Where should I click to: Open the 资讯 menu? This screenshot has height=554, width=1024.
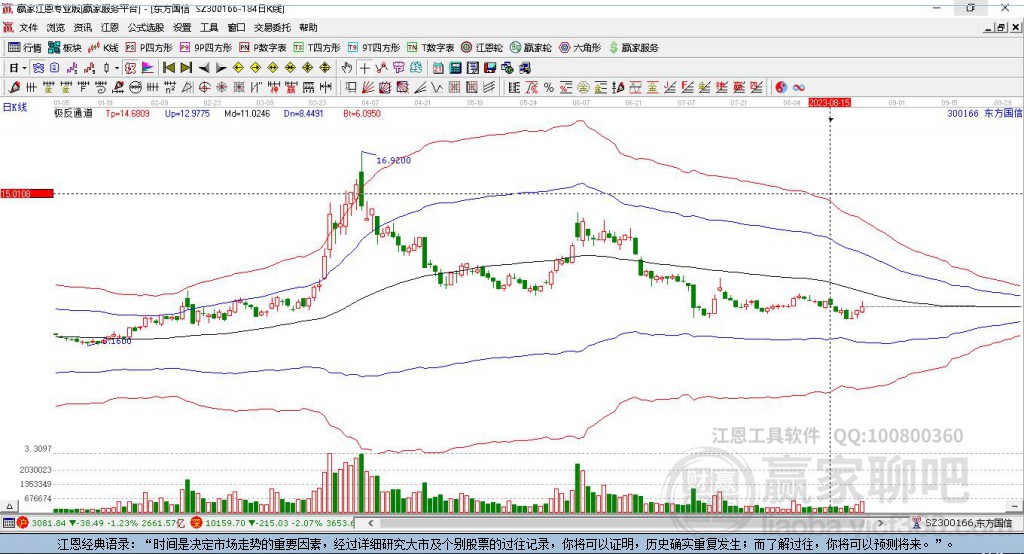(82, 27)
